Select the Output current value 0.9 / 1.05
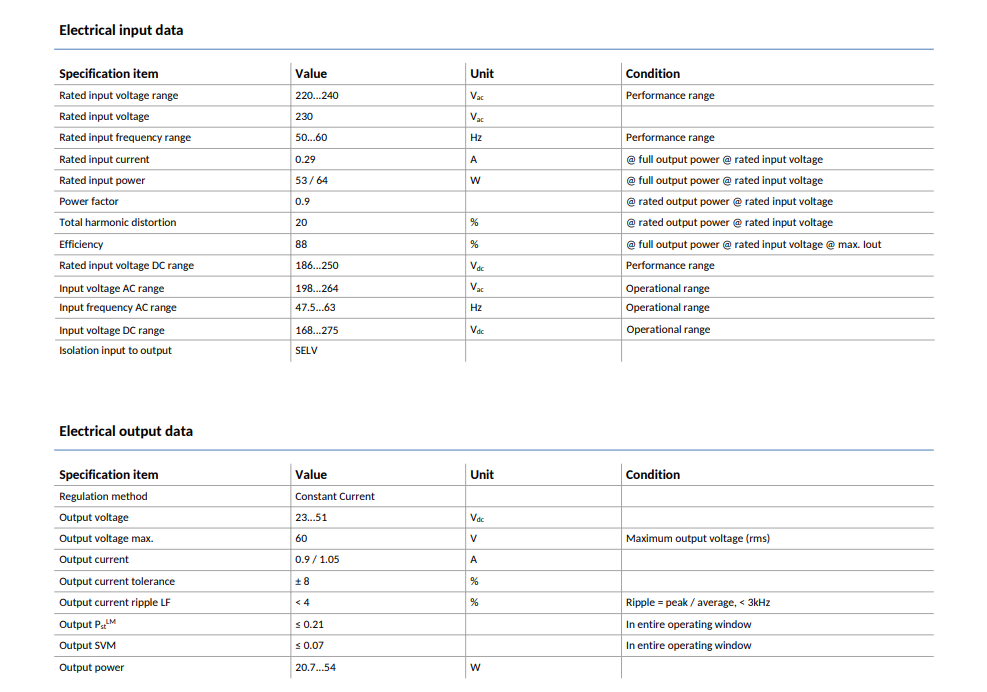The width and height of the screenshot is (987, 692). coord(317,559)
